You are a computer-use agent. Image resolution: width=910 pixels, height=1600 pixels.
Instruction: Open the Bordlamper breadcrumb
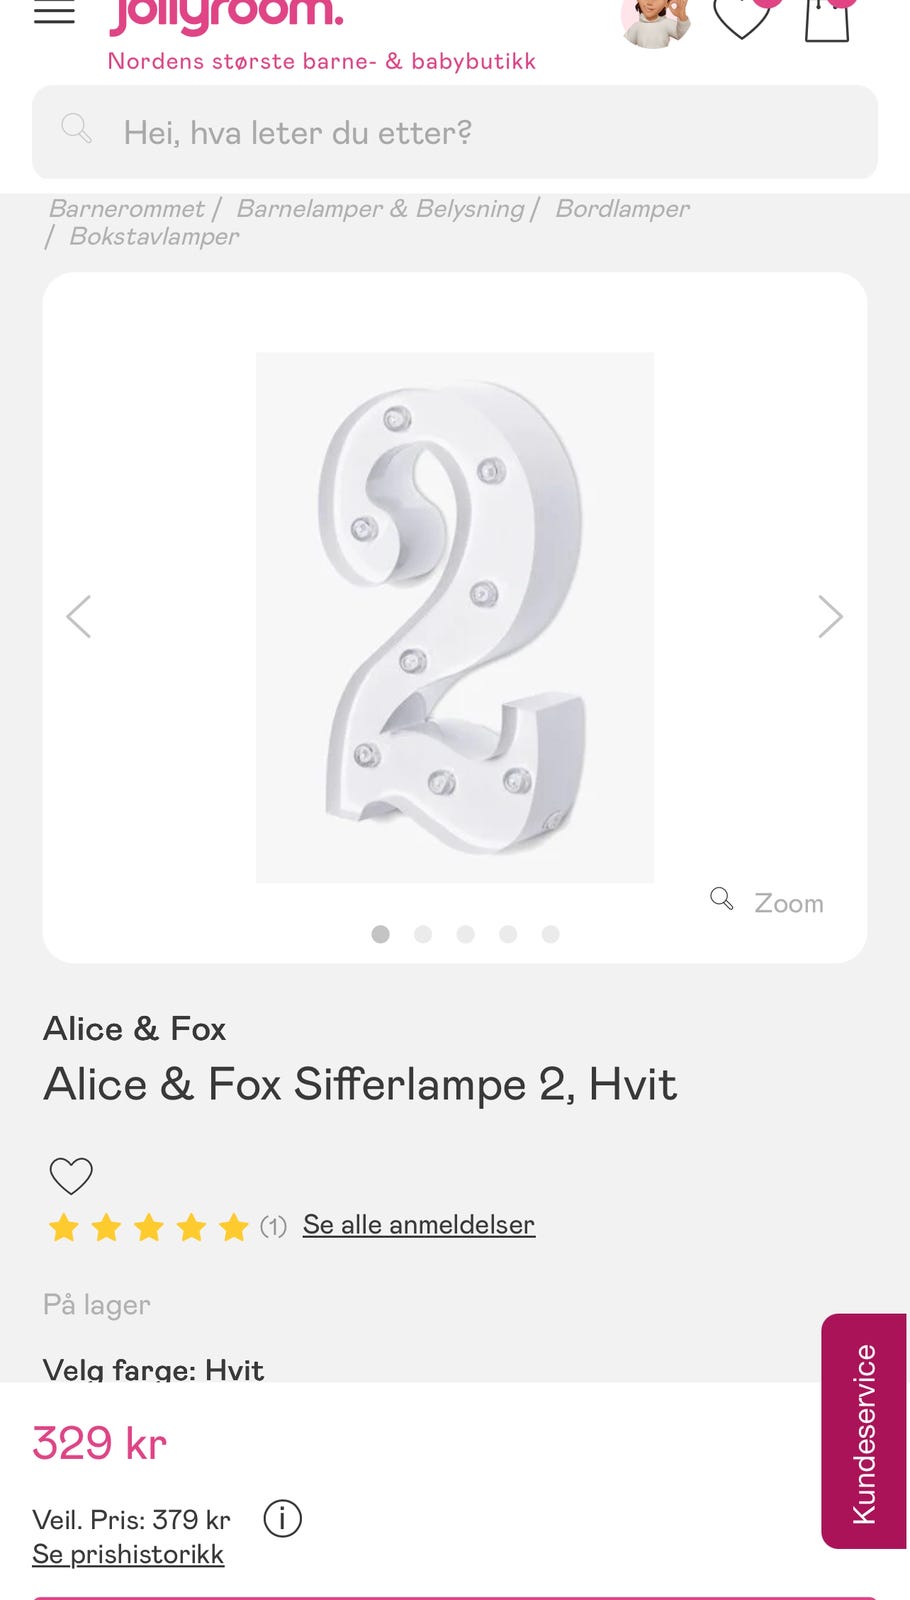[x=622, y=208]
